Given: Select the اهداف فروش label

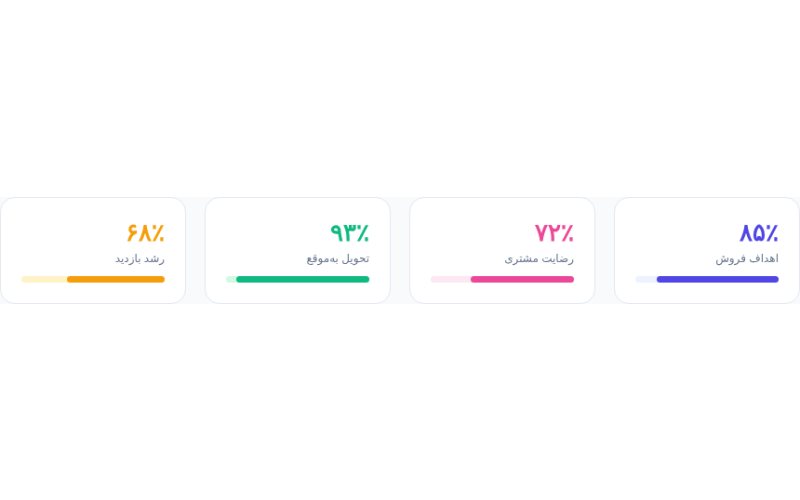Looking at the screenshot, I should [x=747, y=259].
